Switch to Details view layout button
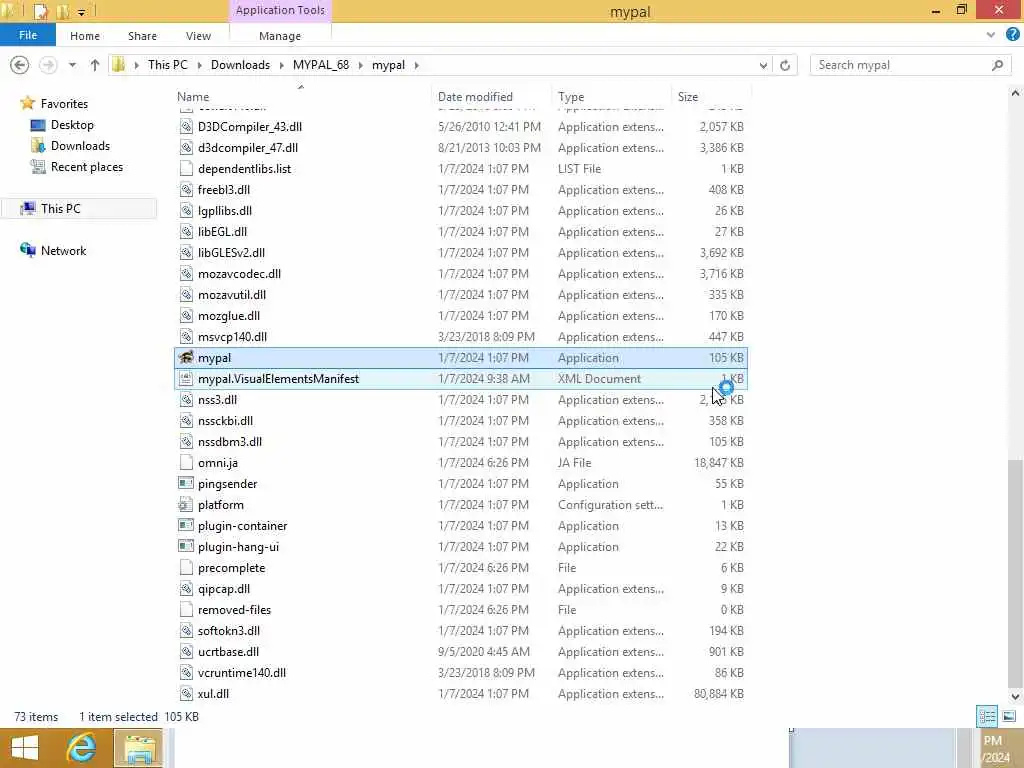Viewport: 1024px width, 768px height. click(987, 716)
